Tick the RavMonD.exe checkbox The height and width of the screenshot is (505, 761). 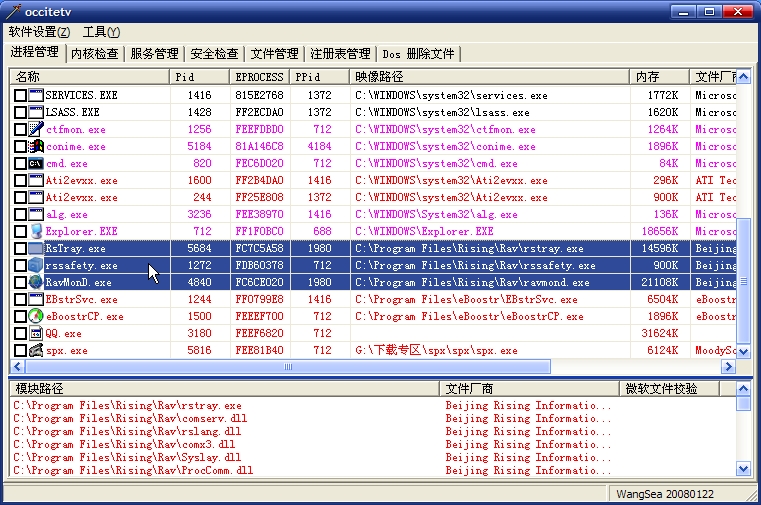[20, 282]
